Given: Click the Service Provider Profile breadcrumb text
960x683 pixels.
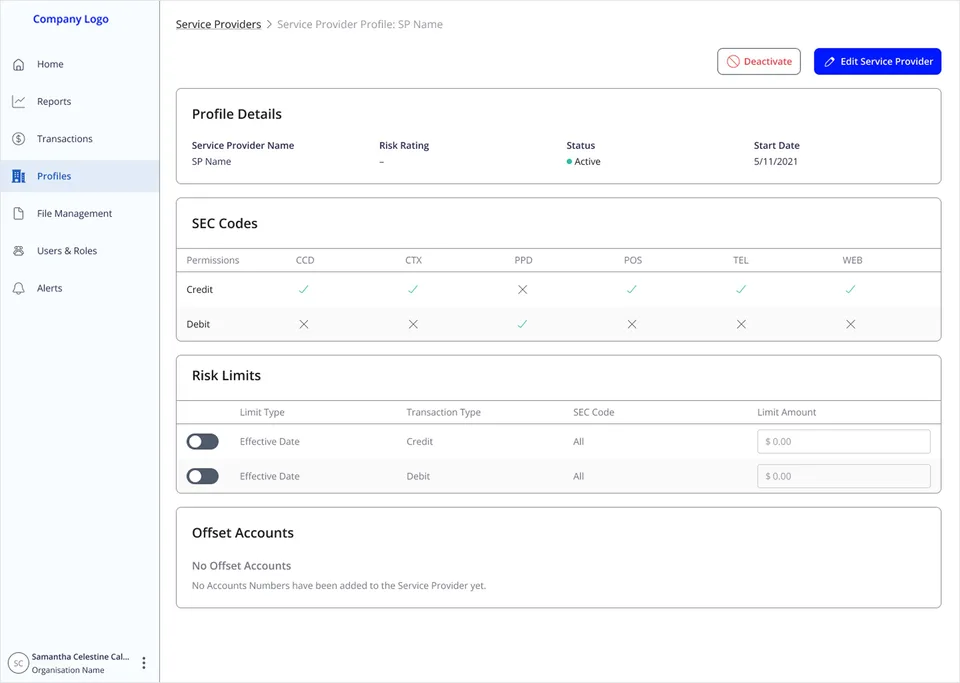Looking at the screenshot, I should coord(360,24).
